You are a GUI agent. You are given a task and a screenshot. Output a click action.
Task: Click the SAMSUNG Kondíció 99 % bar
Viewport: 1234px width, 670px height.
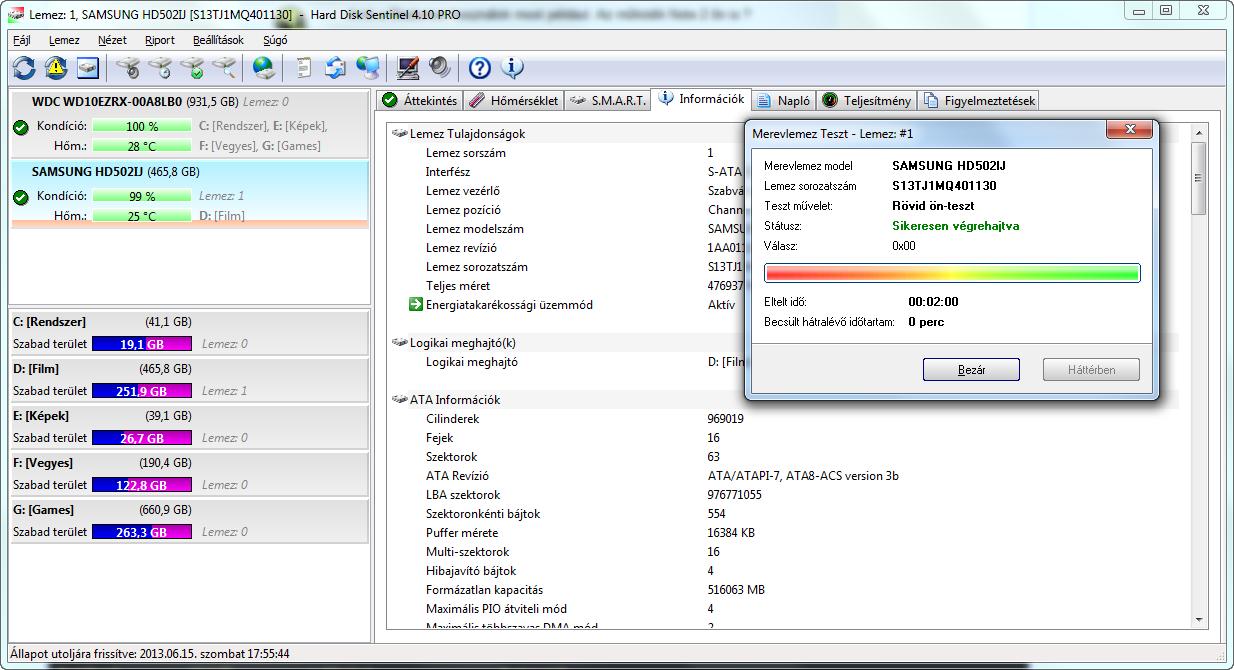(141, 197)
